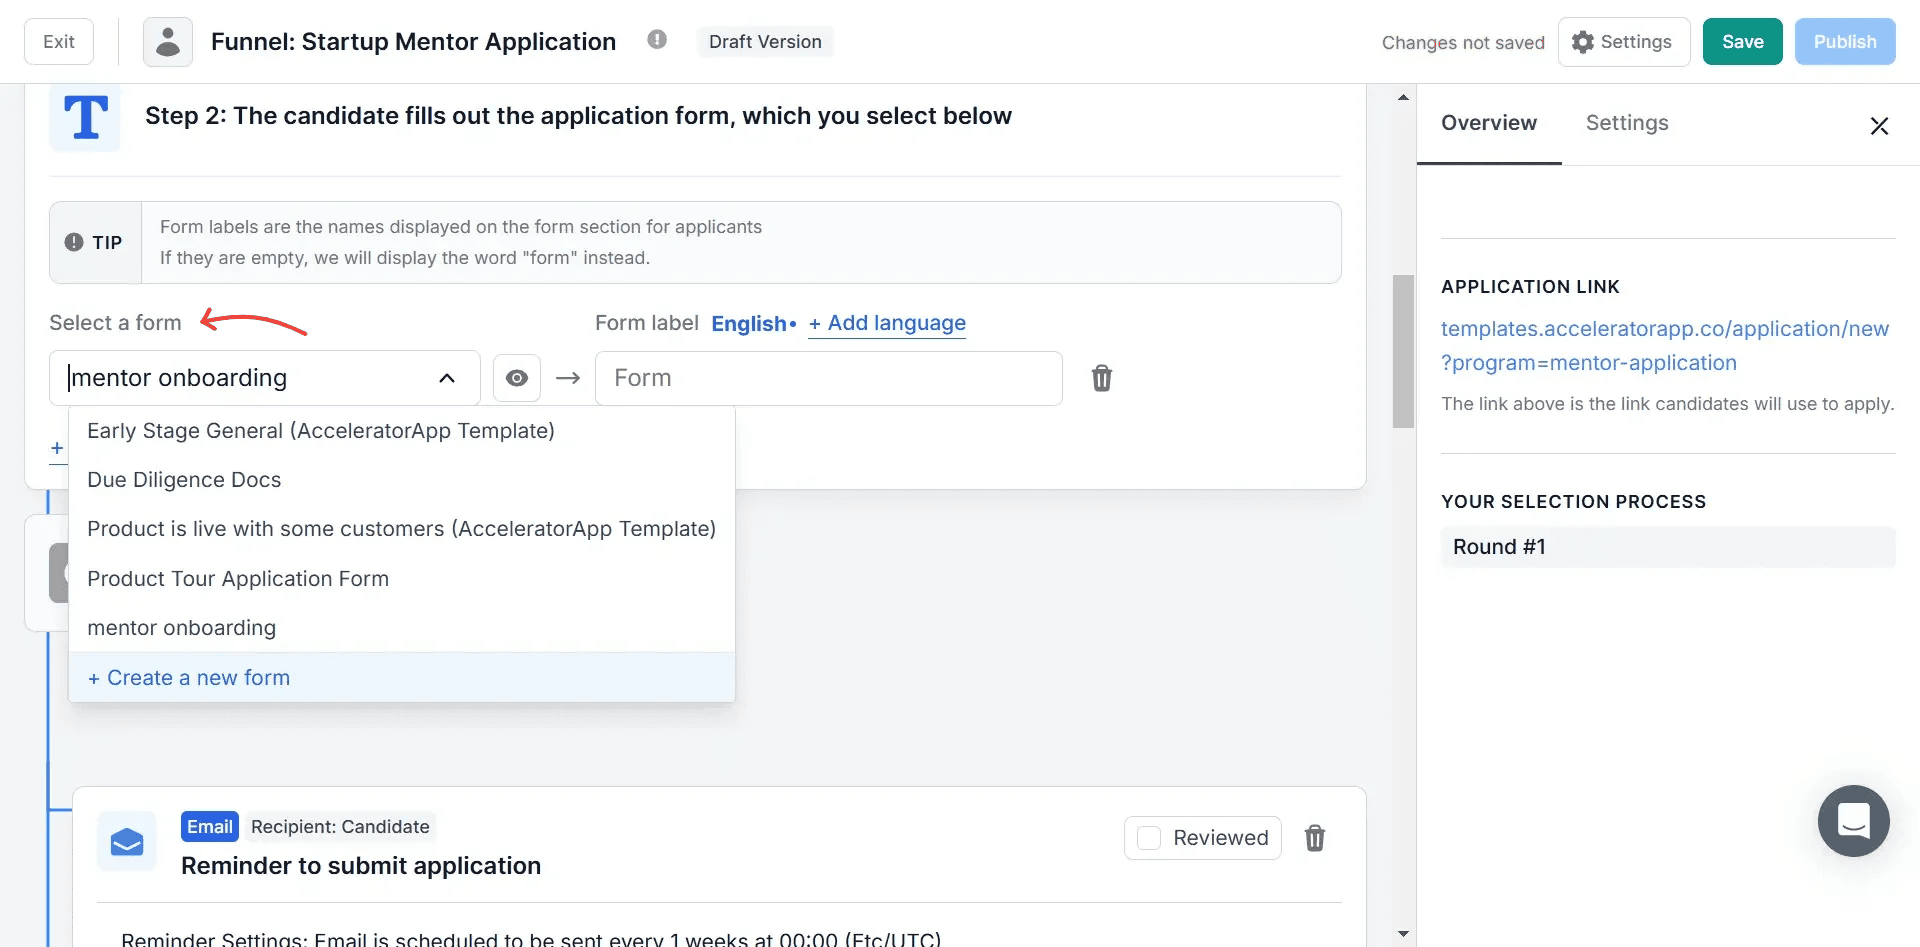Open the chat support bubble

pos(1853,820)
